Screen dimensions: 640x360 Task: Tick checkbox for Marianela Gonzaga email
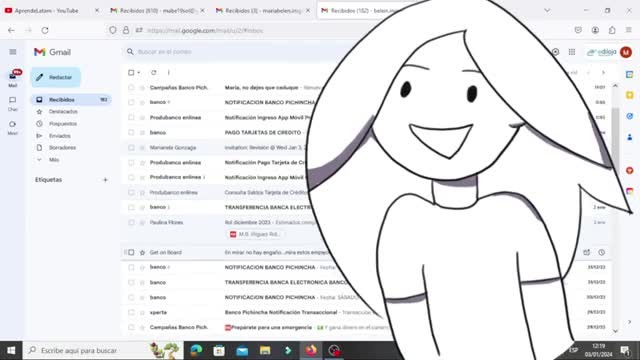[131, 148]
